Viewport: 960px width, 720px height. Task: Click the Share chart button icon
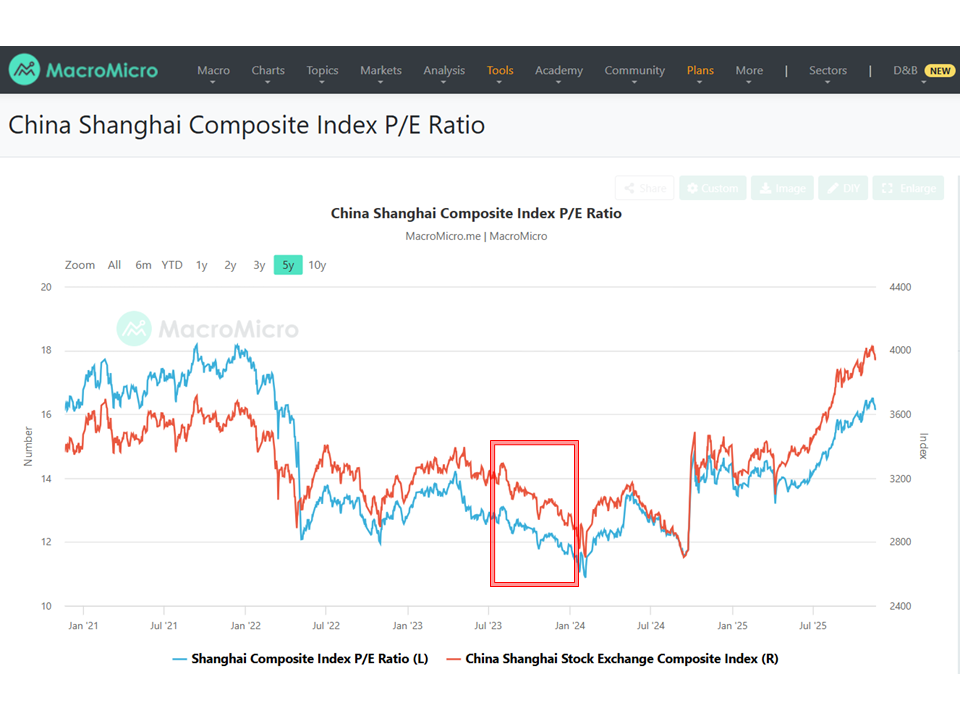pos(629,188)
